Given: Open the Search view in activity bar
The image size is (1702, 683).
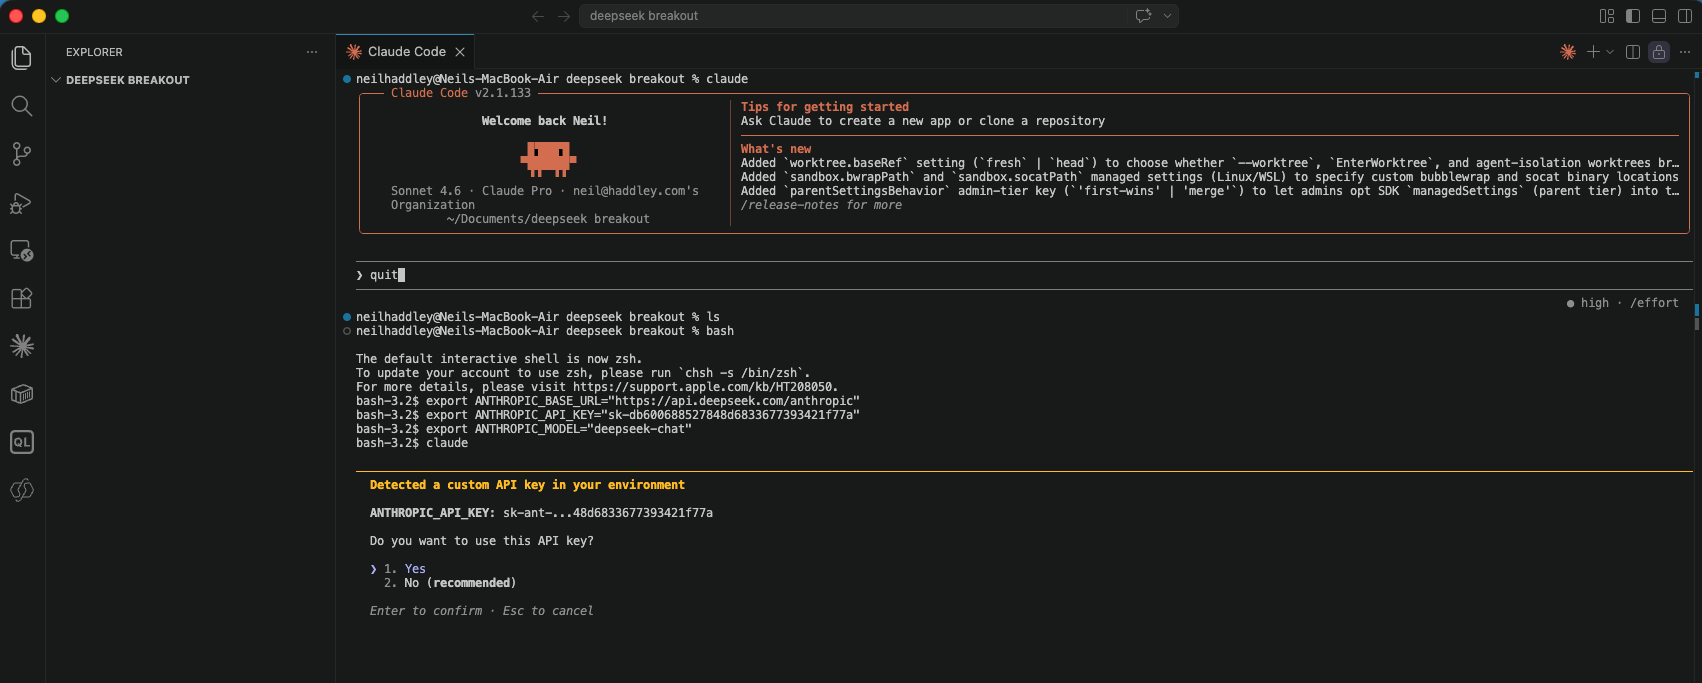Looking at the screenshot, I should pyautogui.click(x=22, y=106).
